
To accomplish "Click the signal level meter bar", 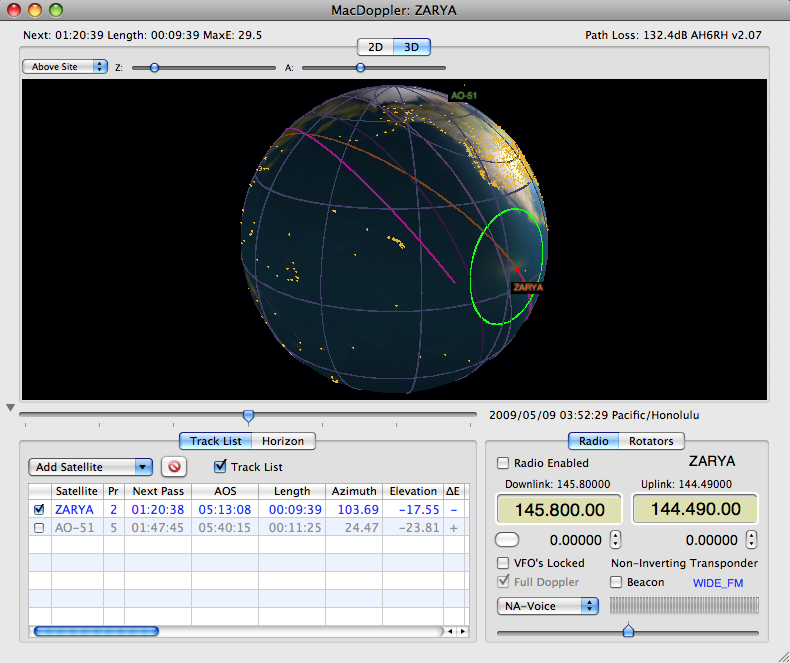I will point(684,606).
